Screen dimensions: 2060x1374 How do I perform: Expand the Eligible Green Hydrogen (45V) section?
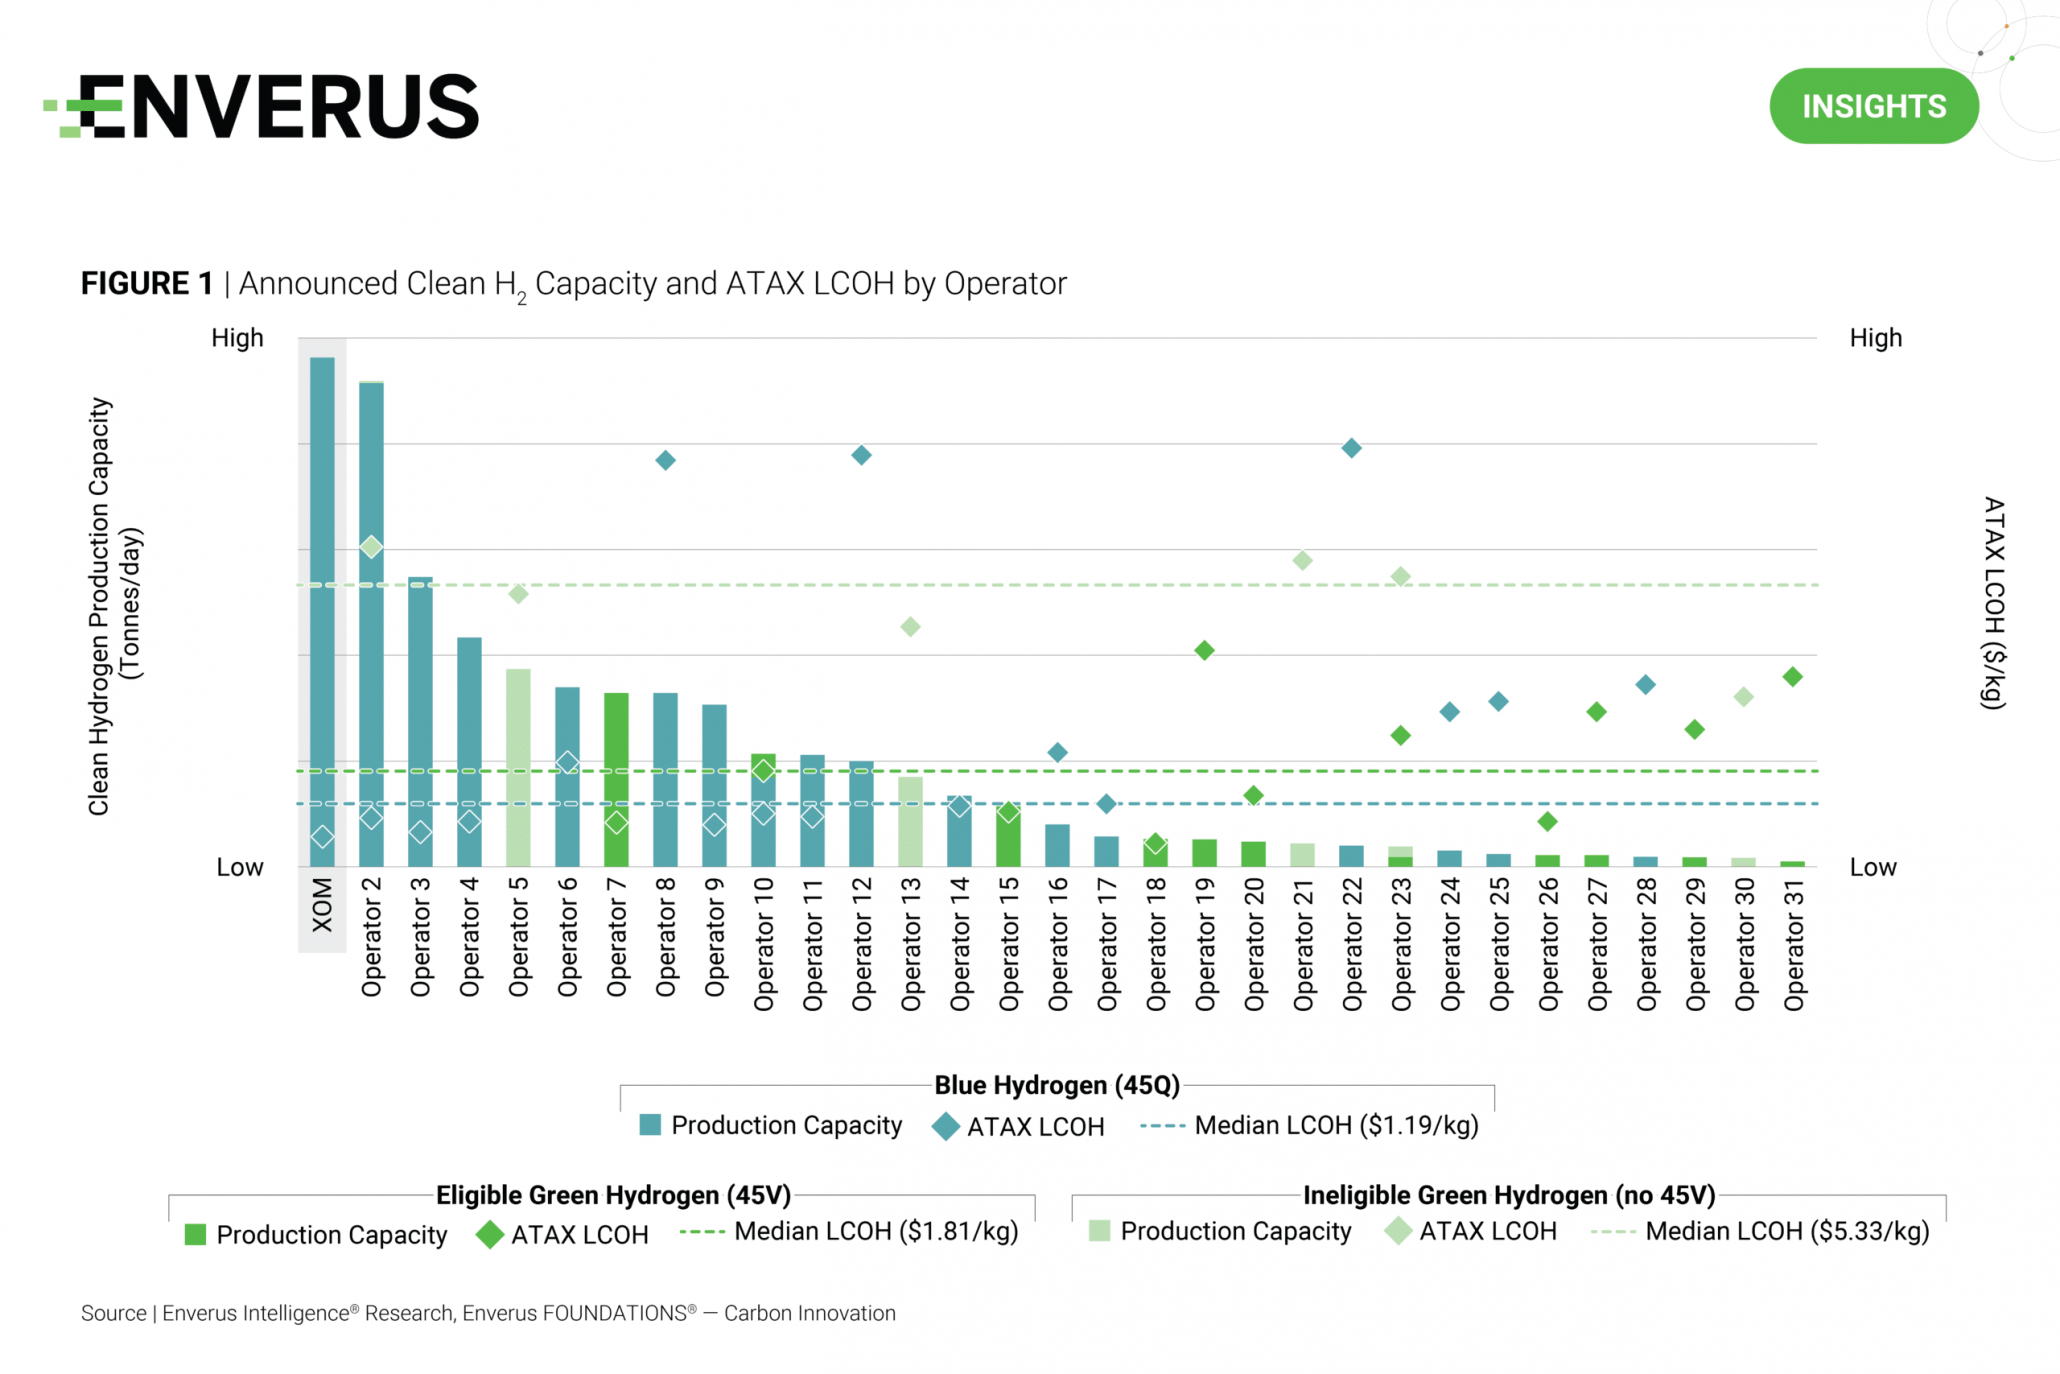coord(612,1195)
